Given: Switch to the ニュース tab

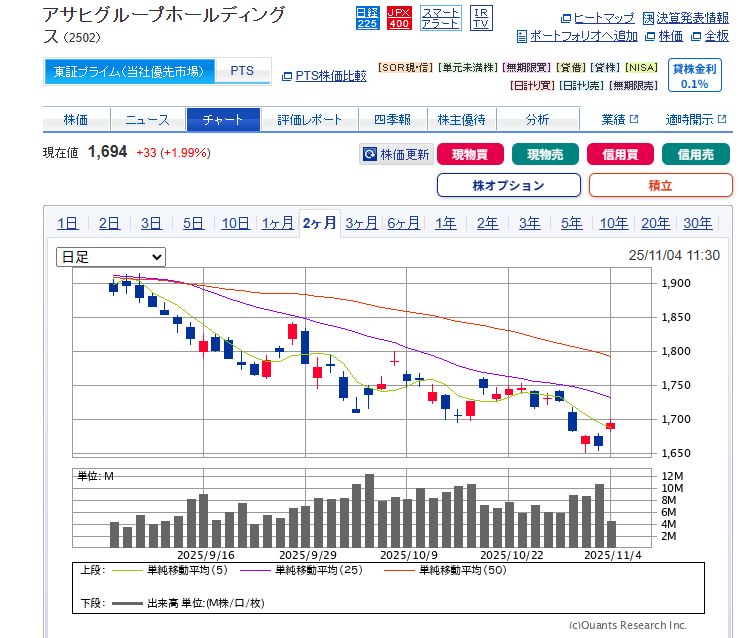Looking at the screenshot, I should (147, 120).
